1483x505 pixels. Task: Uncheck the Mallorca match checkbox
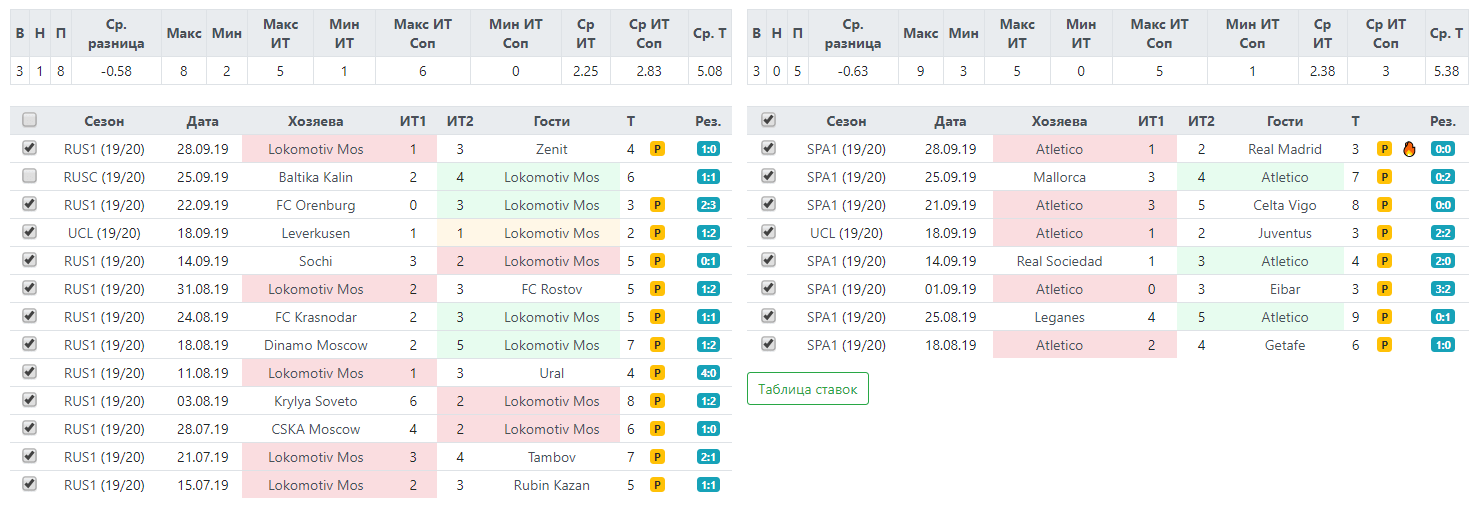pyautogui.click(x=768, y=176)
